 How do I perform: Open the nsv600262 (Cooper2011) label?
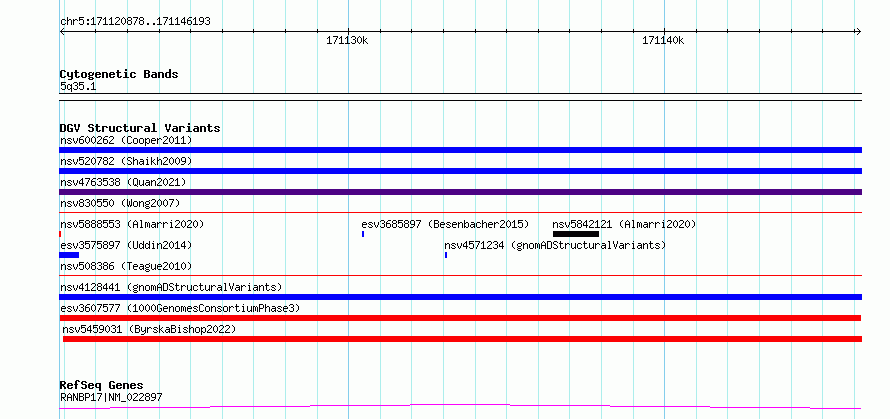126,140
